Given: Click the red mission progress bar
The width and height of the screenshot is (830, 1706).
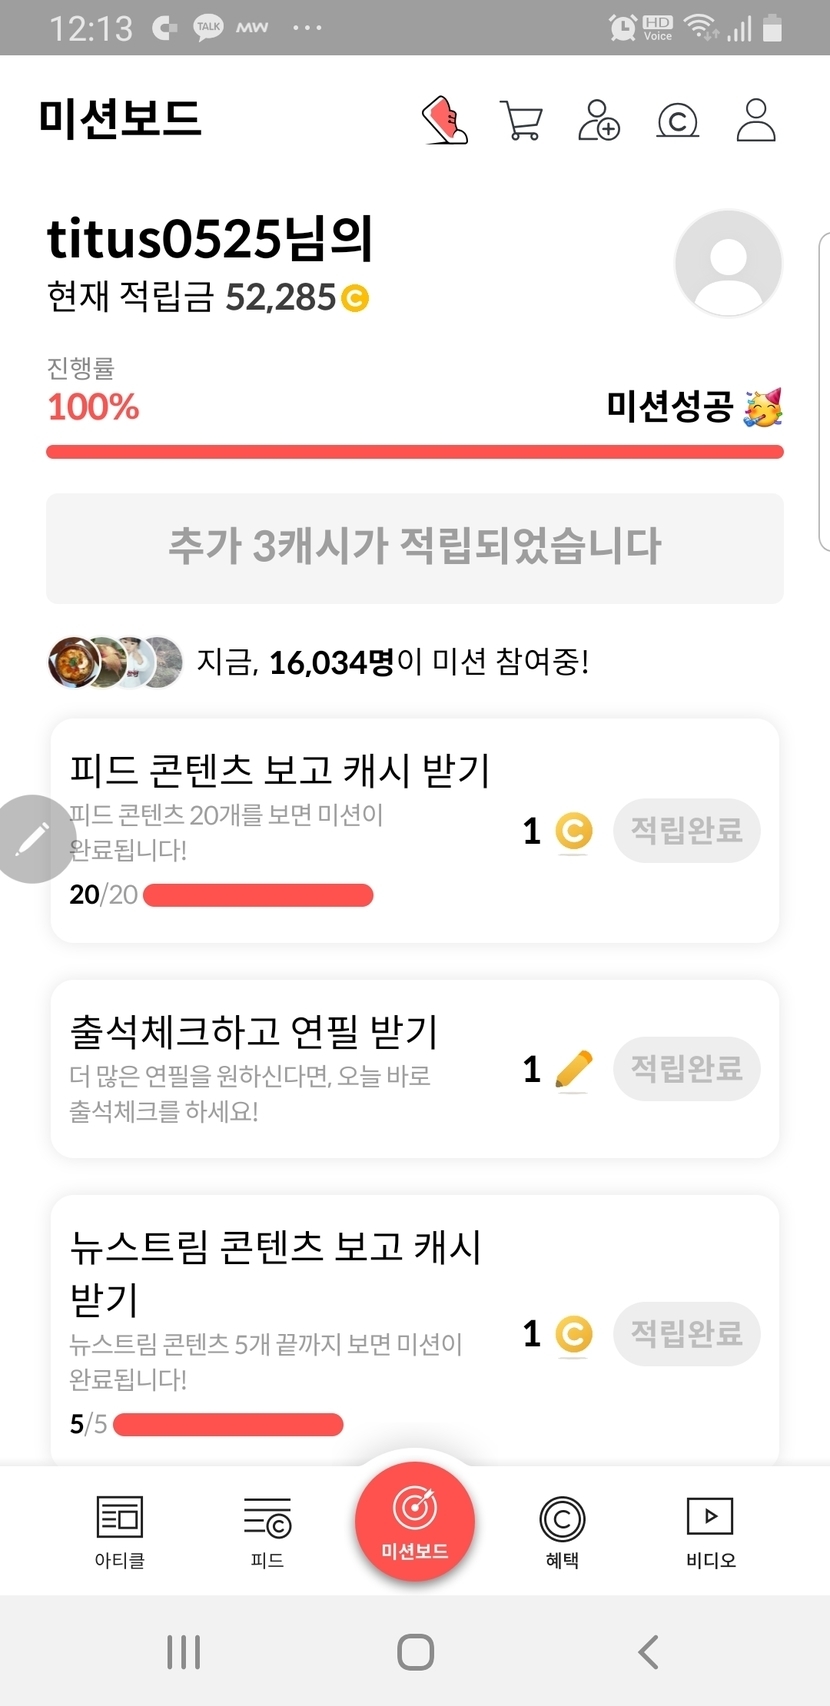Looking at the screenshot, I should pos(415,452).
